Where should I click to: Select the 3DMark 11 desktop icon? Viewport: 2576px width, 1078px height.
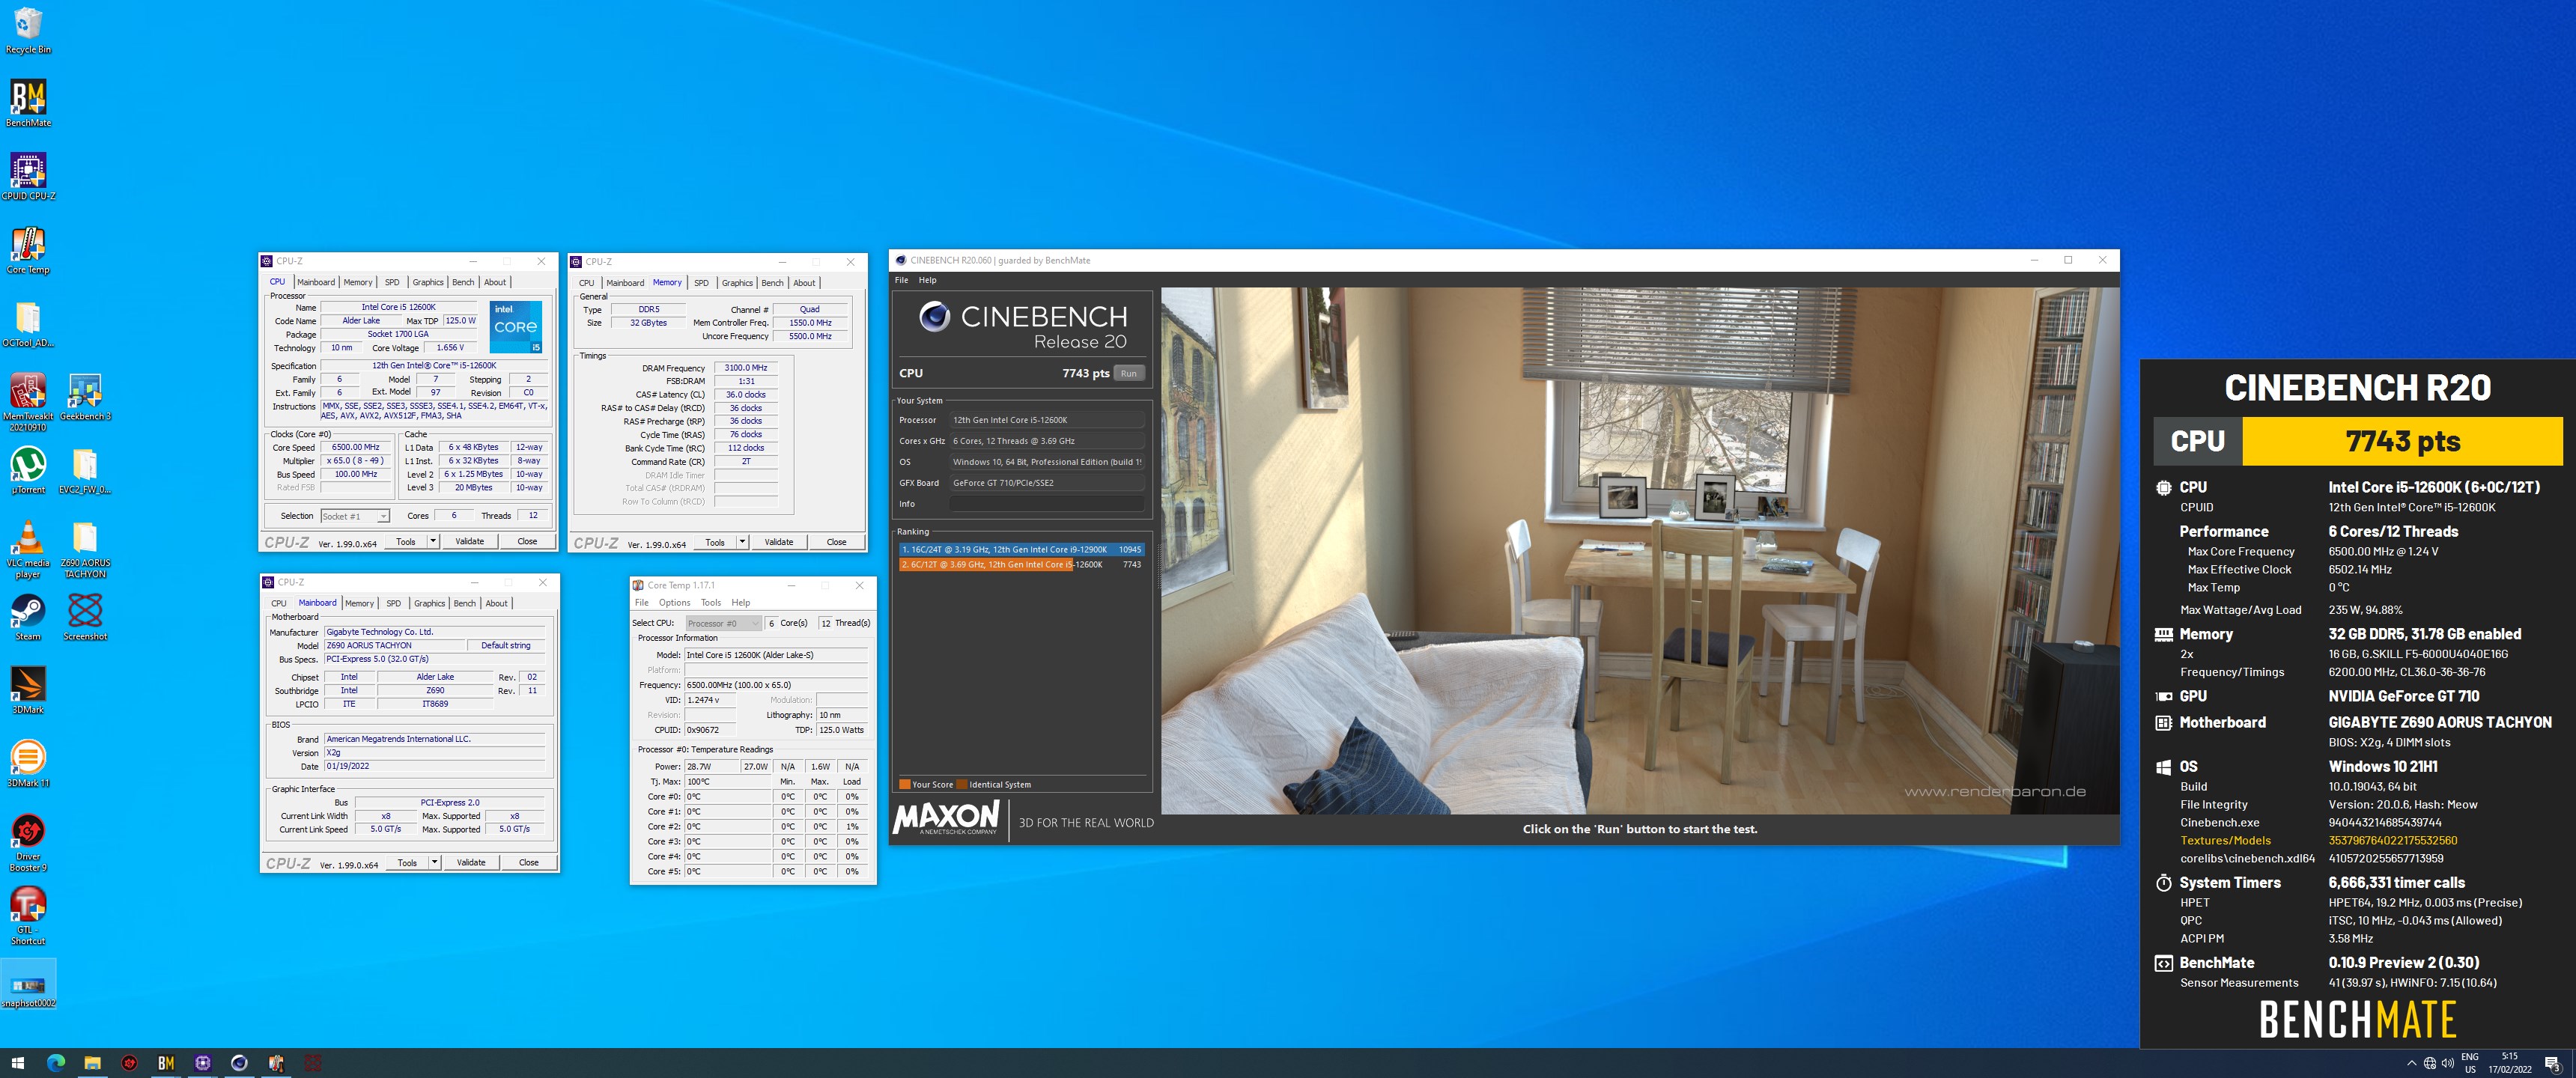[x=28, y=763]
